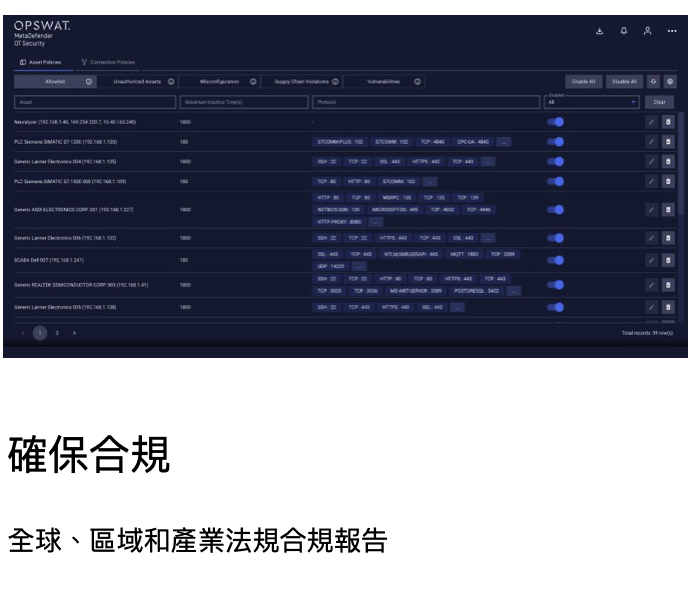
Task: Switch to the Connection Policies tab
Action: click(108, 63)
